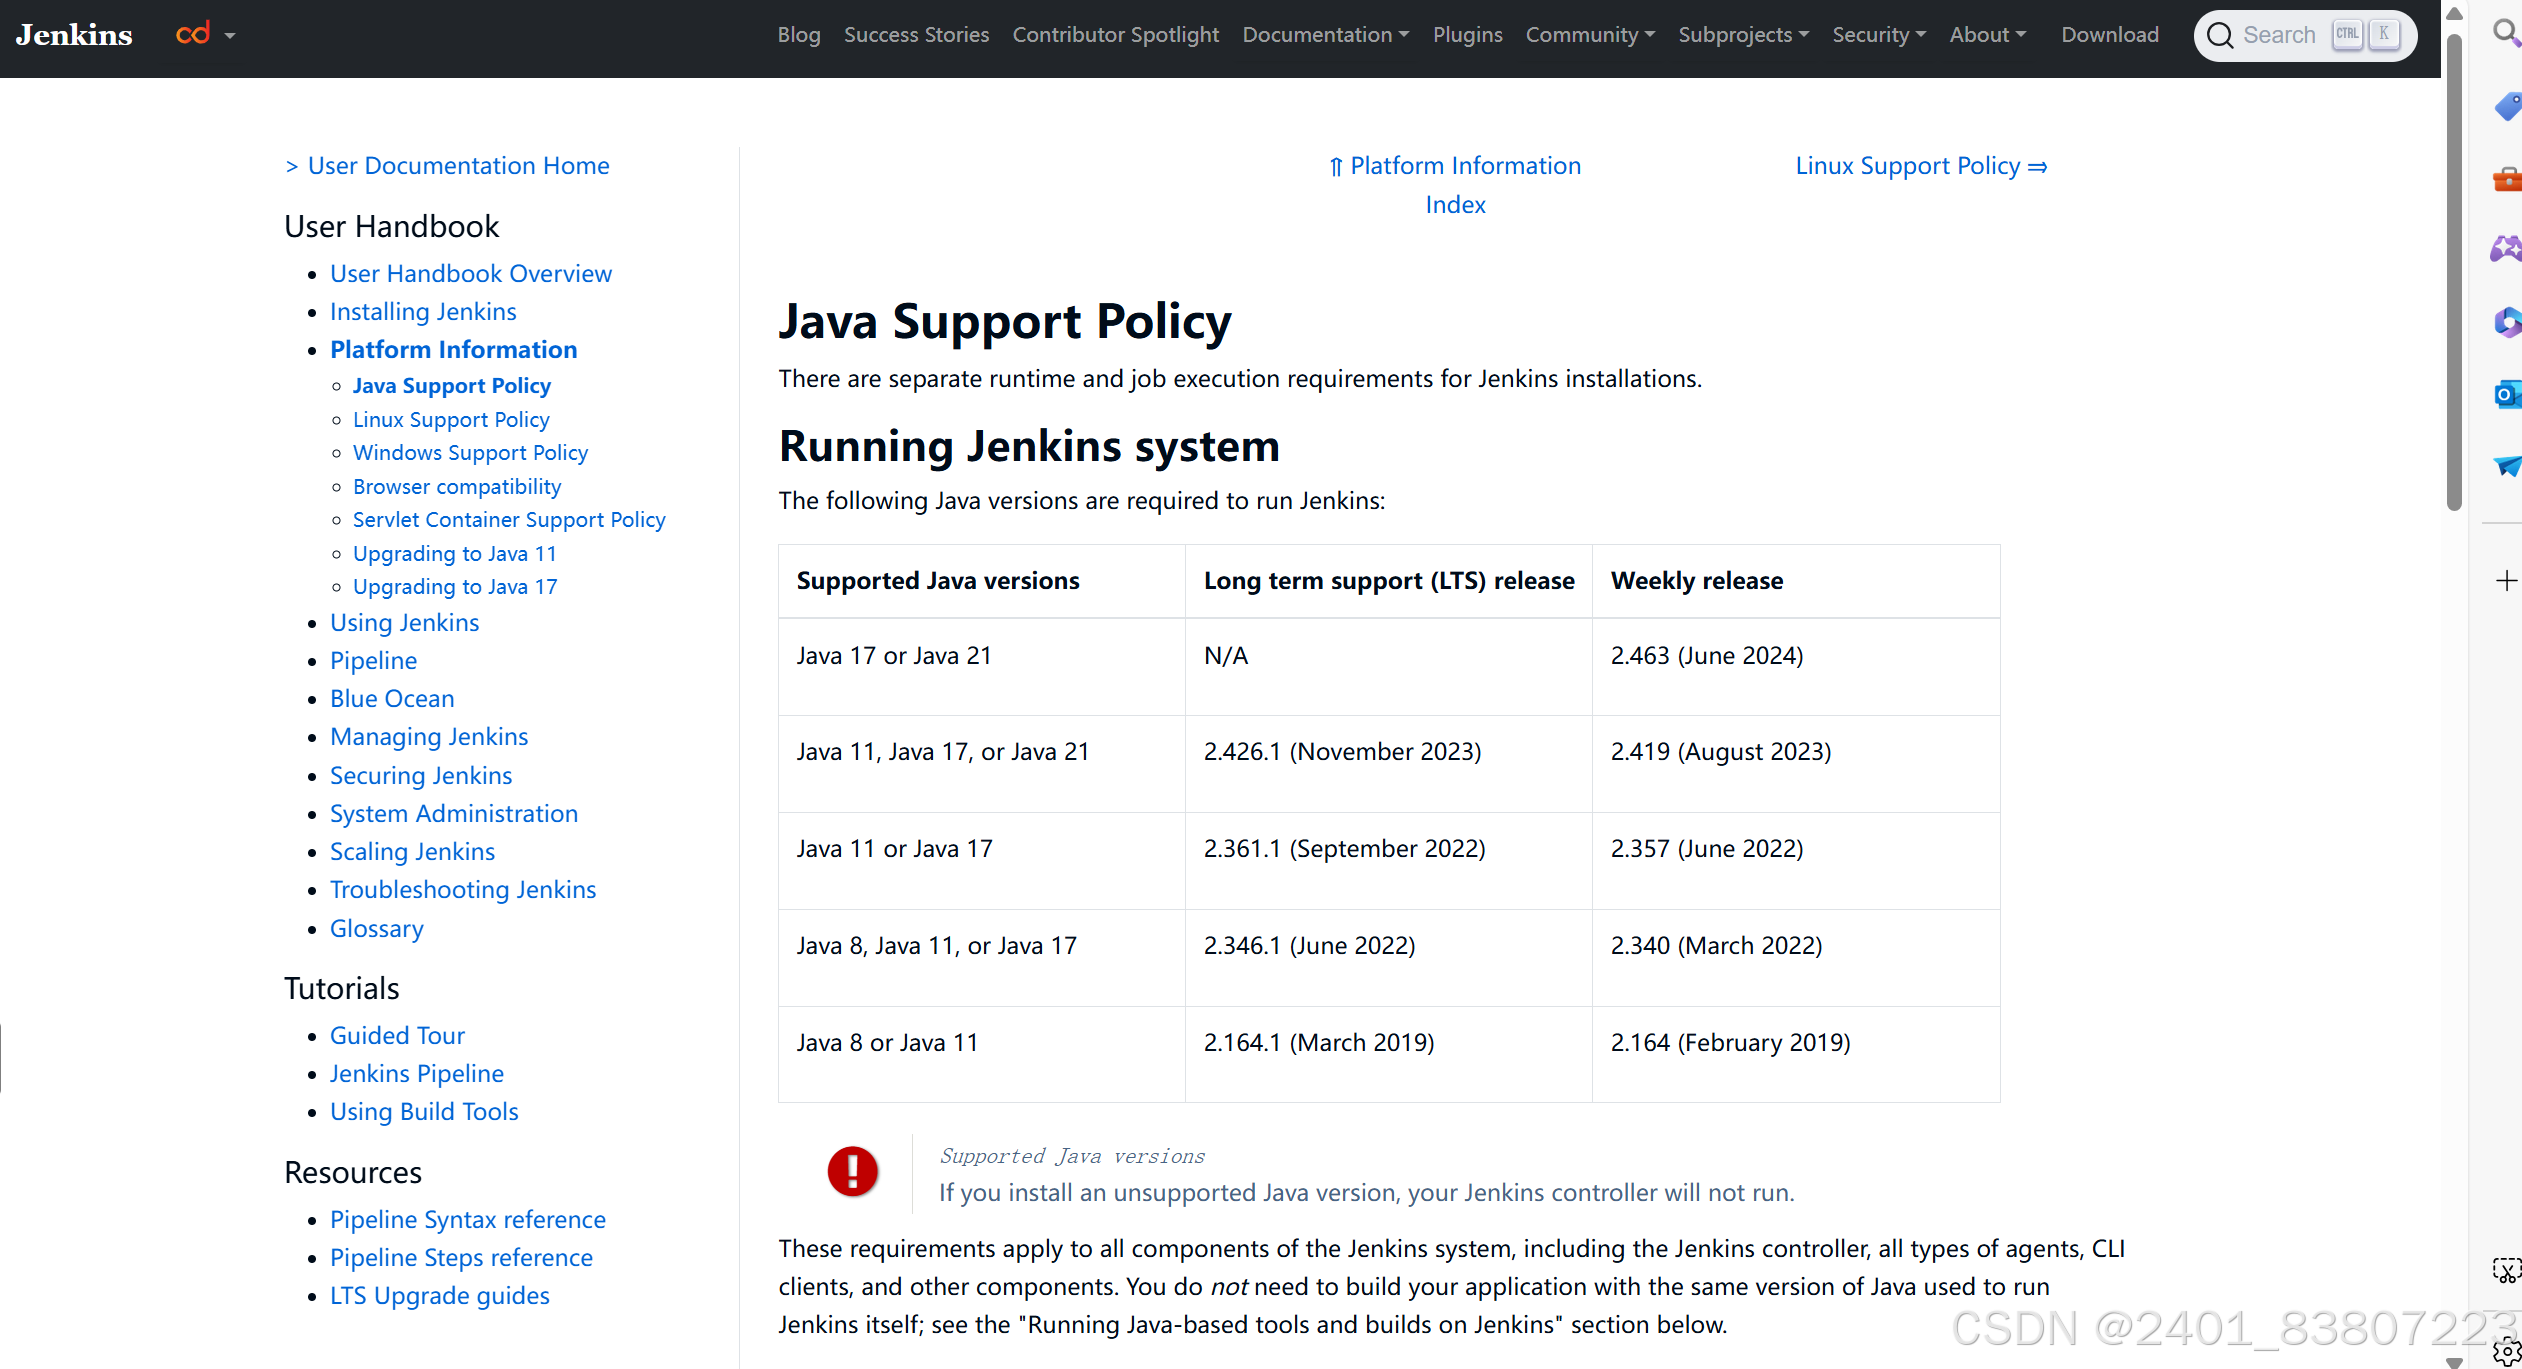Screen dimensions: 2522x1369
Task: Select the Blog menu item
Action: [798, 34]
